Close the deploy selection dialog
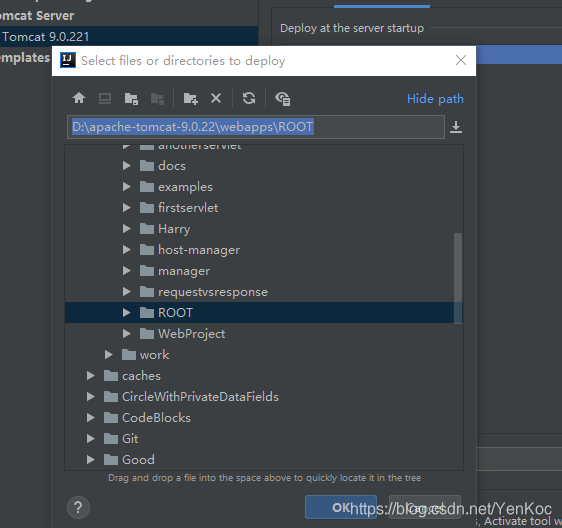562x528 pixels. pyautogui.click(x=461, y=60)
